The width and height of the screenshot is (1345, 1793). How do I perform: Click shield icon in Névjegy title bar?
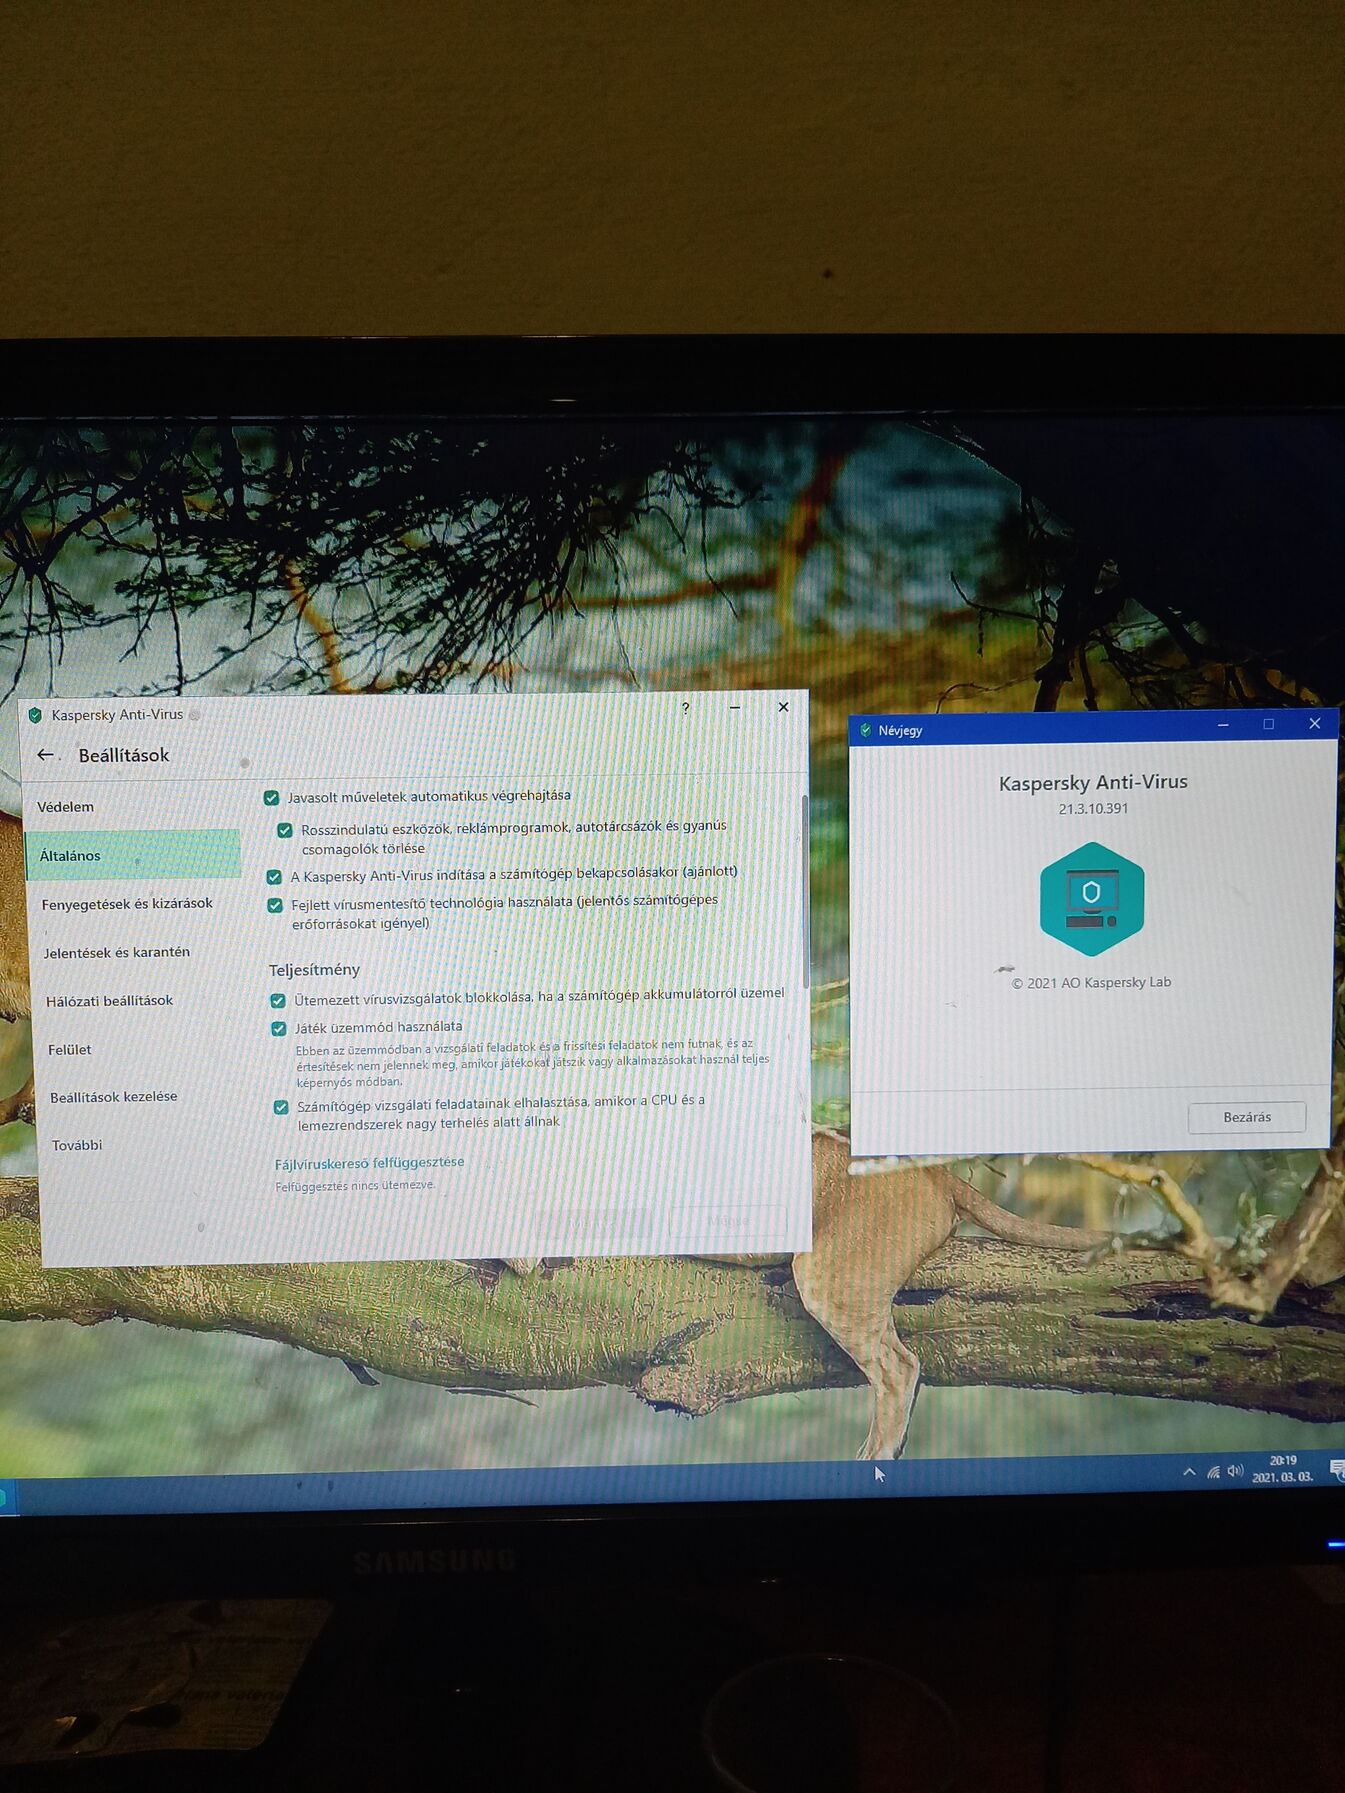pos(866,730)
